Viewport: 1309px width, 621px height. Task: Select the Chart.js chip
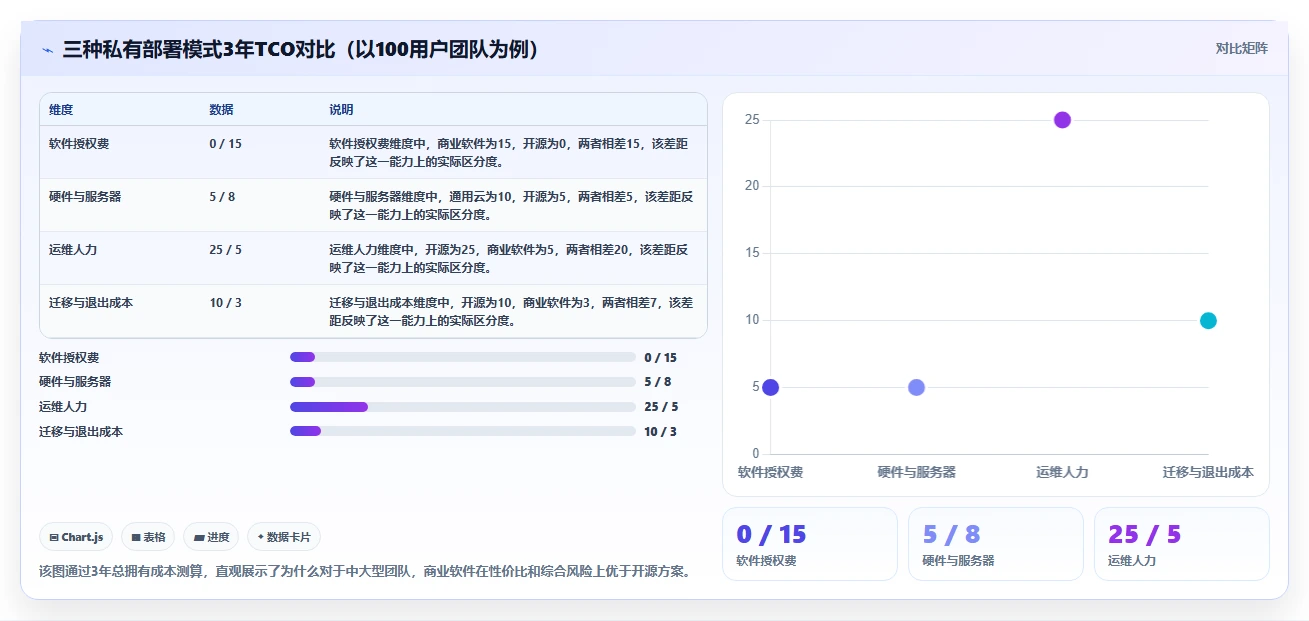click(x=77, y=537)
